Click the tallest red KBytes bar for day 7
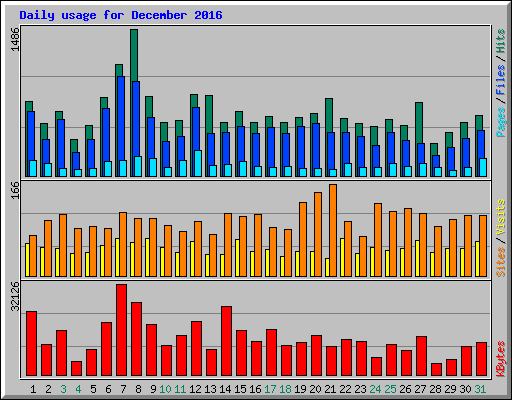The image size is (512, 400). [x=121, y=330]
